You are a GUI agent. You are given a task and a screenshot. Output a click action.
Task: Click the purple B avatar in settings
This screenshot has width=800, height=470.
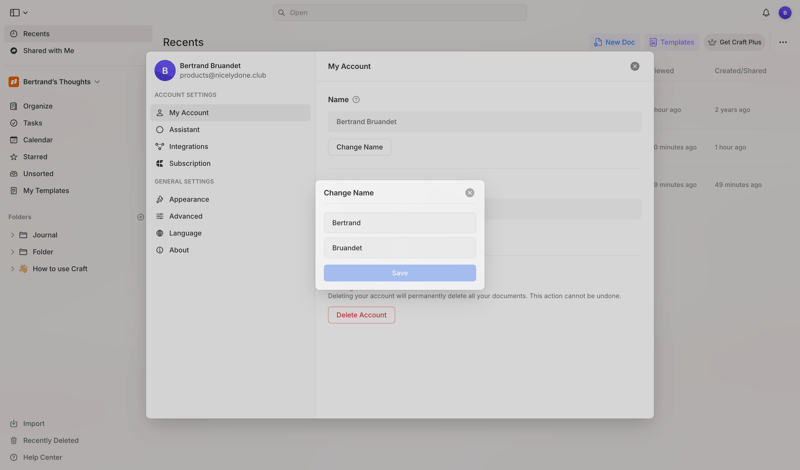(x=165, y=70)
